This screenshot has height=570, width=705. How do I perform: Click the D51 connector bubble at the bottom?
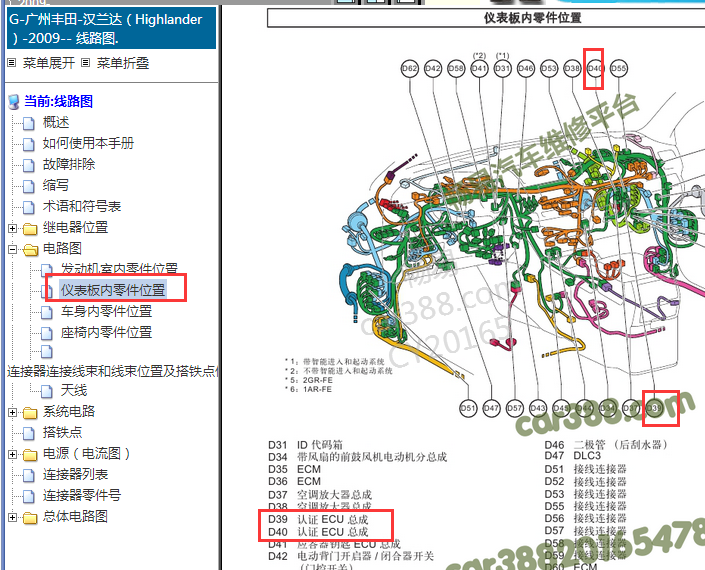[468, 408]
